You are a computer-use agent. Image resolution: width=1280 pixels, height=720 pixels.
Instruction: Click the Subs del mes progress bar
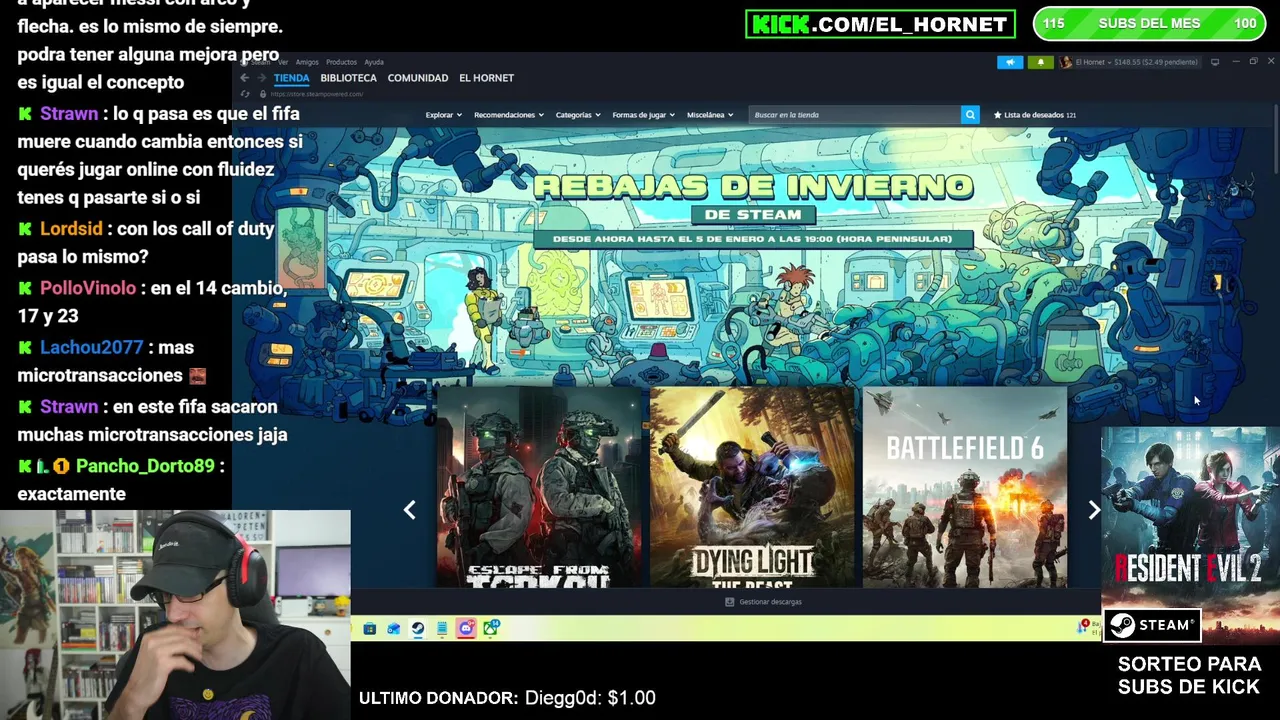pyautogui.click(x=1149, y=24)
